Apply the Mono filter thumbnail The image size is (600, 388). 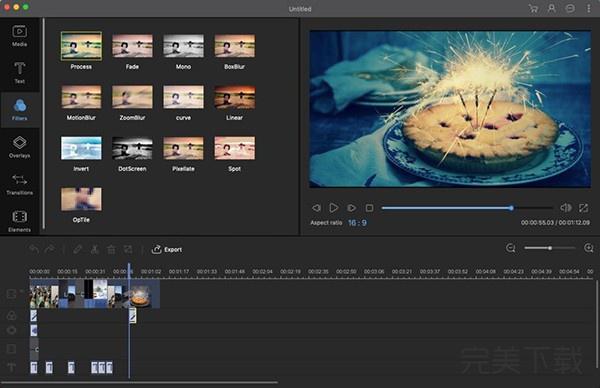tap(183, 46)
